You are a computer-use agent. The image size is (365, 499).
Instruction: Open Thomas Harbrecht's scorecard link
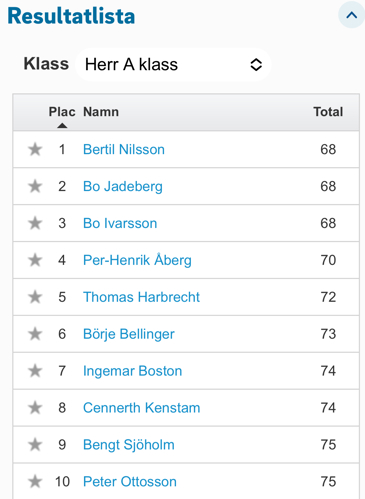pyautogui.click(x=141, y=297)
